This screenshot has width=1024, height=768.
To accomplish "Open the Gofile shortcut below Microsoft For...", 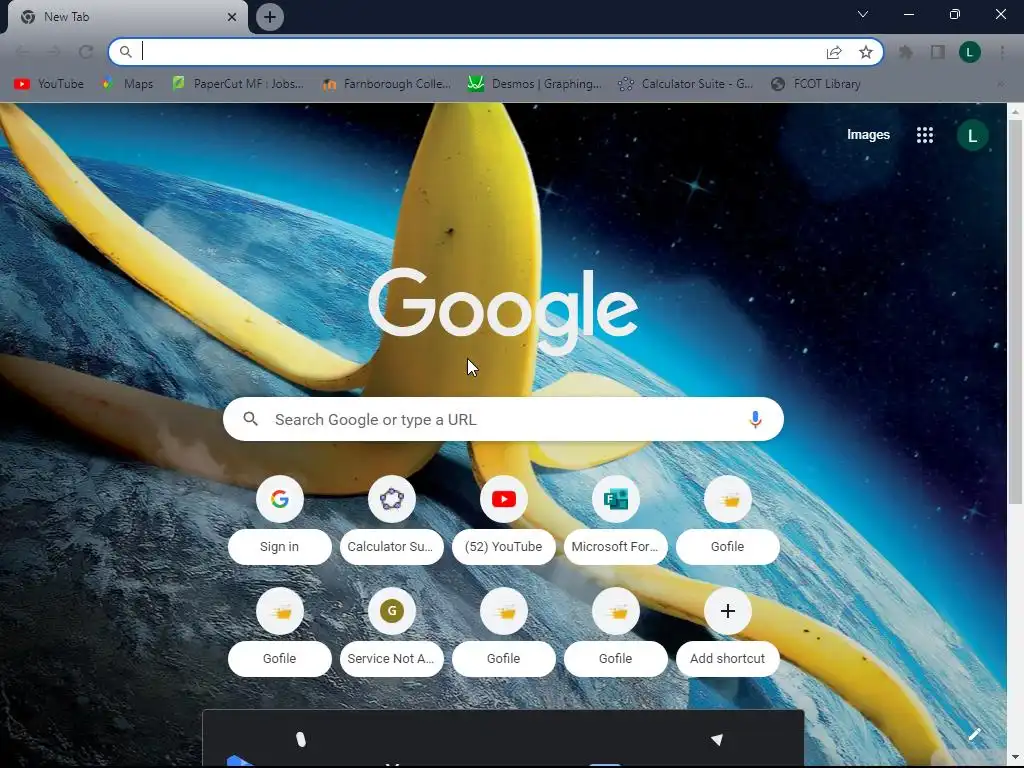I will pyautogui.click(x=616, y=611).
